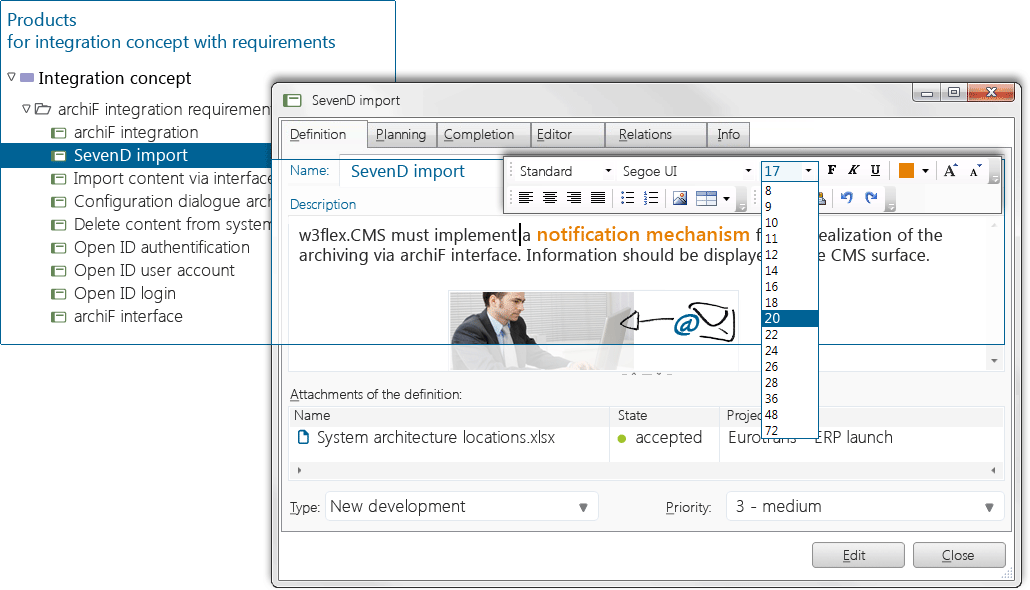Choose font size 14 from the list

click(x=790, y=271)
